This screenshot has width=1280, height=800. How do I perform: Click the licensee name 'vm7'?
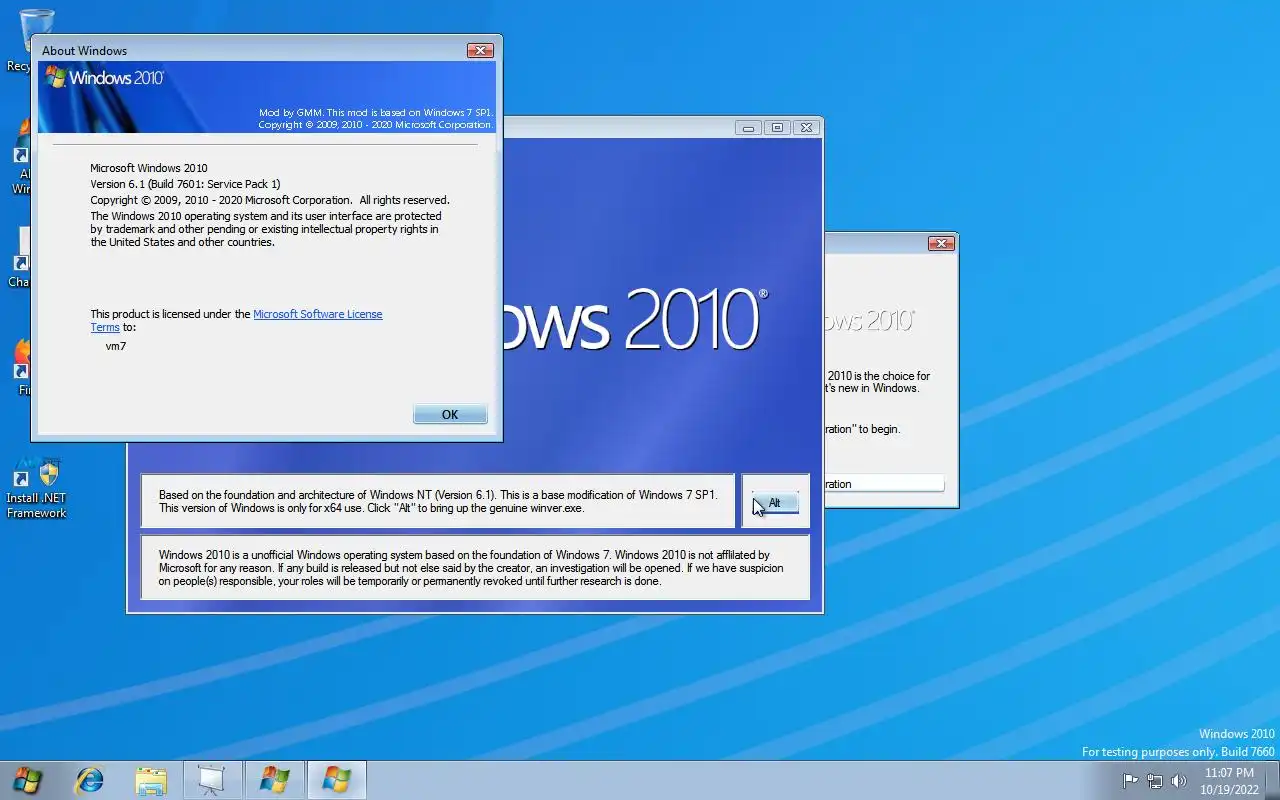[x=116, y=346]
